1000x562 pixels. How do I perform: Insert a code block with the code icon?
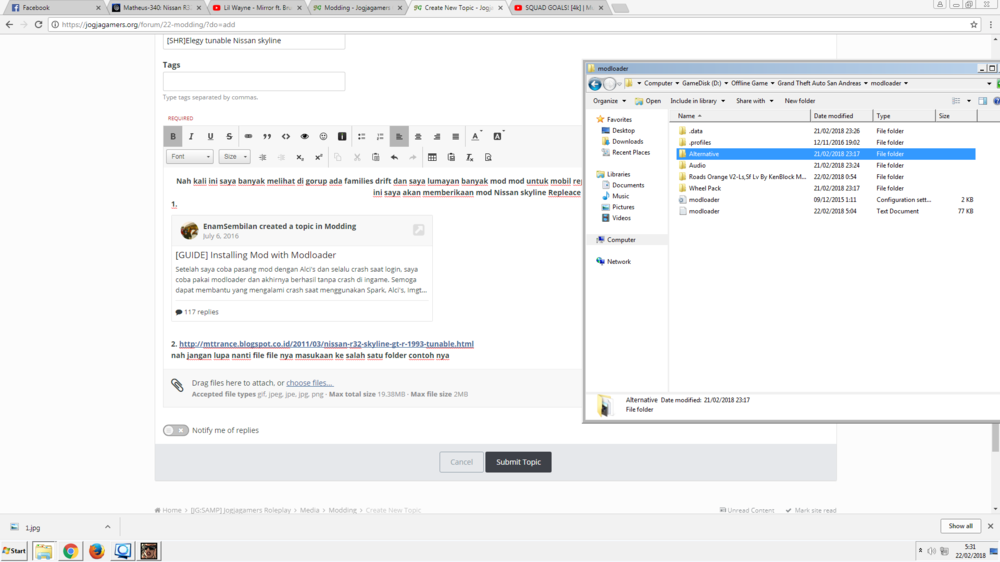pos(286,137)
